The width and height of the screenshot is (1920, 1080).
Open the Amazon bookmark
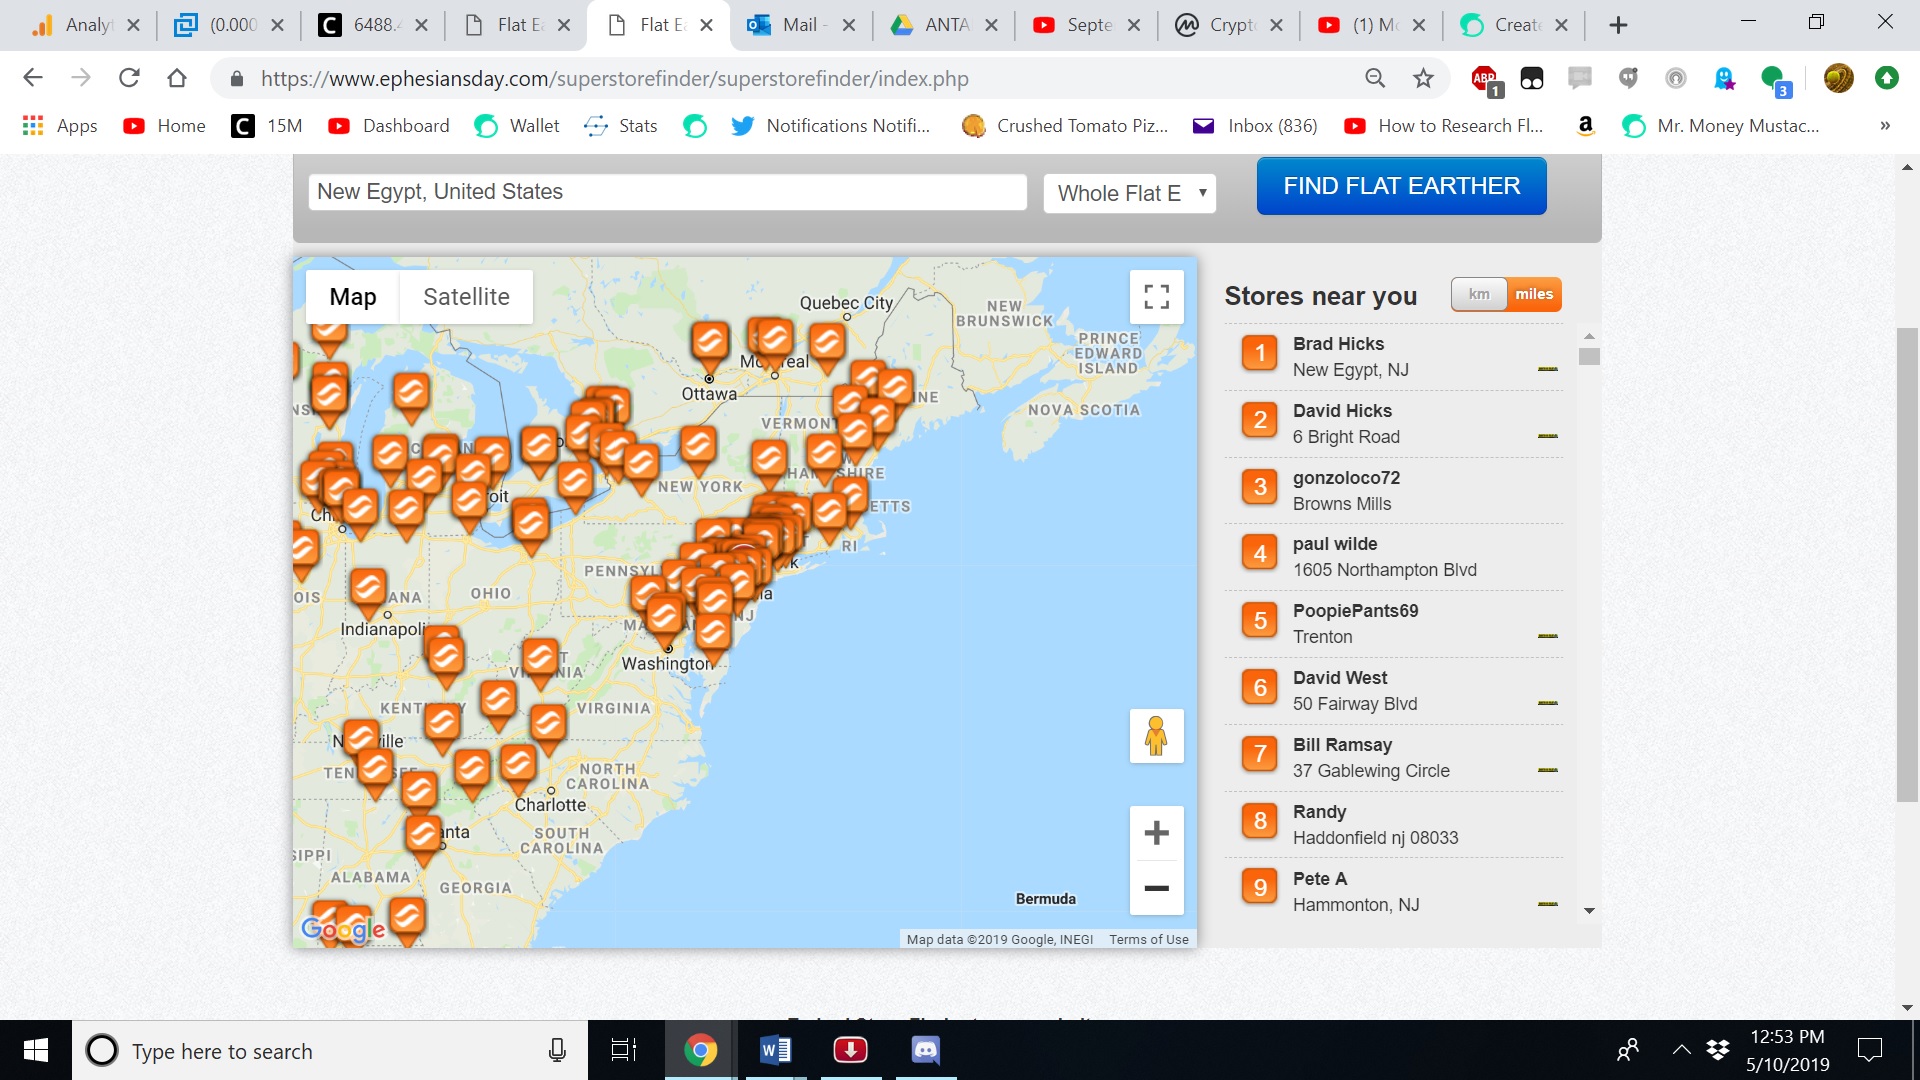coord(1585,126)
